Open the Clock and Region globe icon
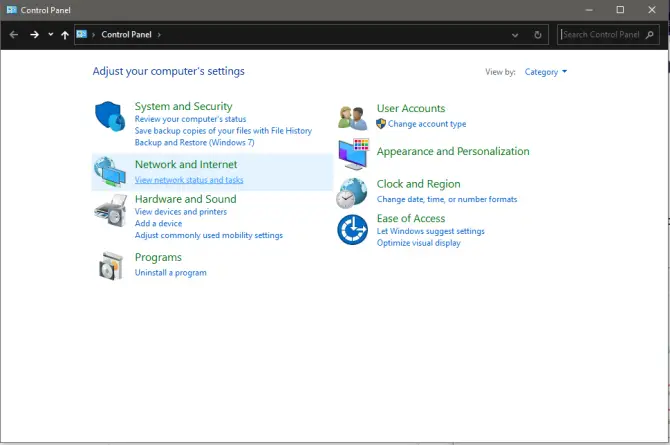670x445 pixels. point(352,193)
